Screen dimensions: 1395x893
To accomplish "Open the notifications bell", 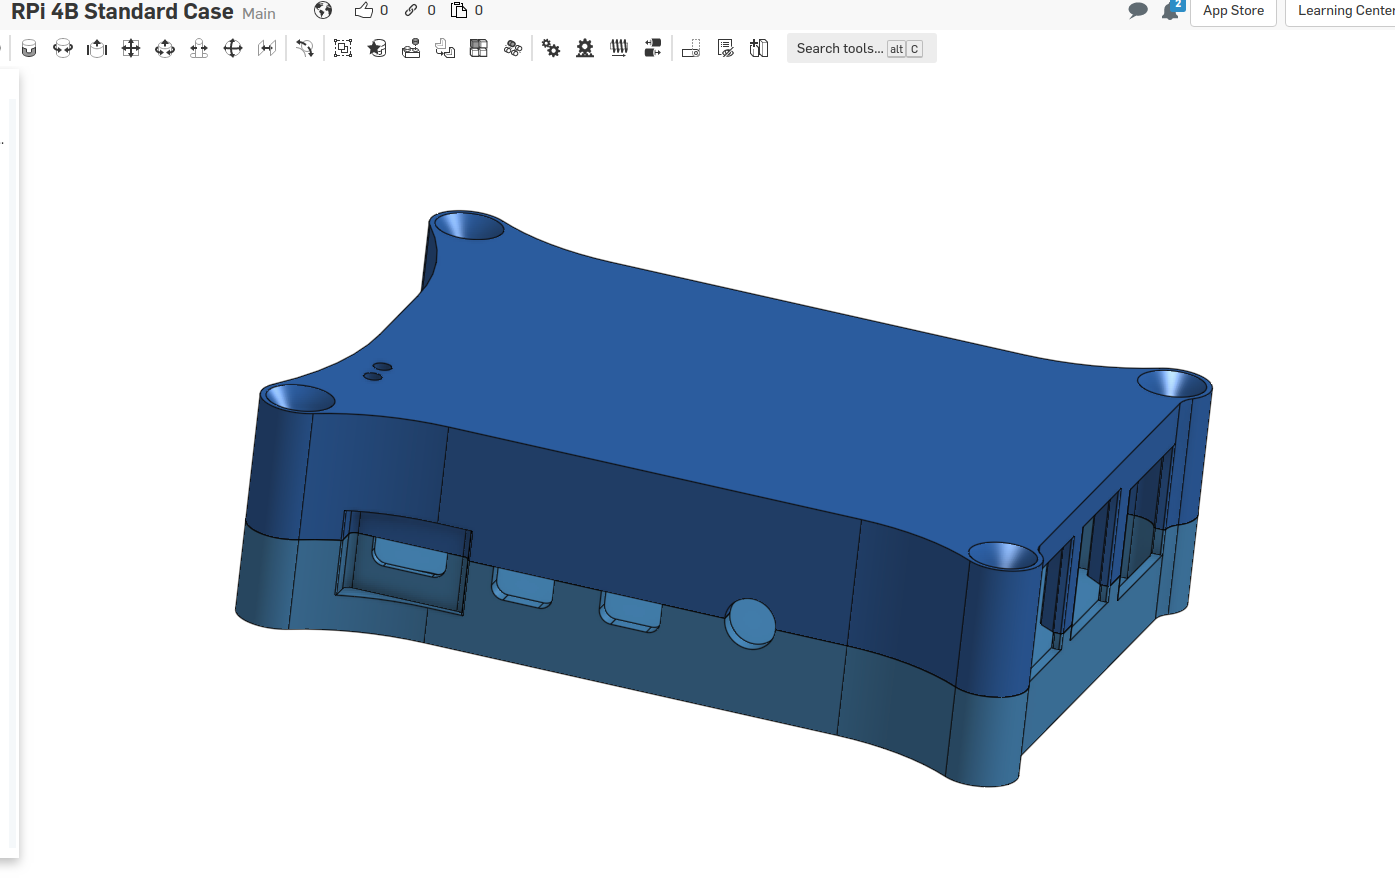I will (x=1170, y=11).
